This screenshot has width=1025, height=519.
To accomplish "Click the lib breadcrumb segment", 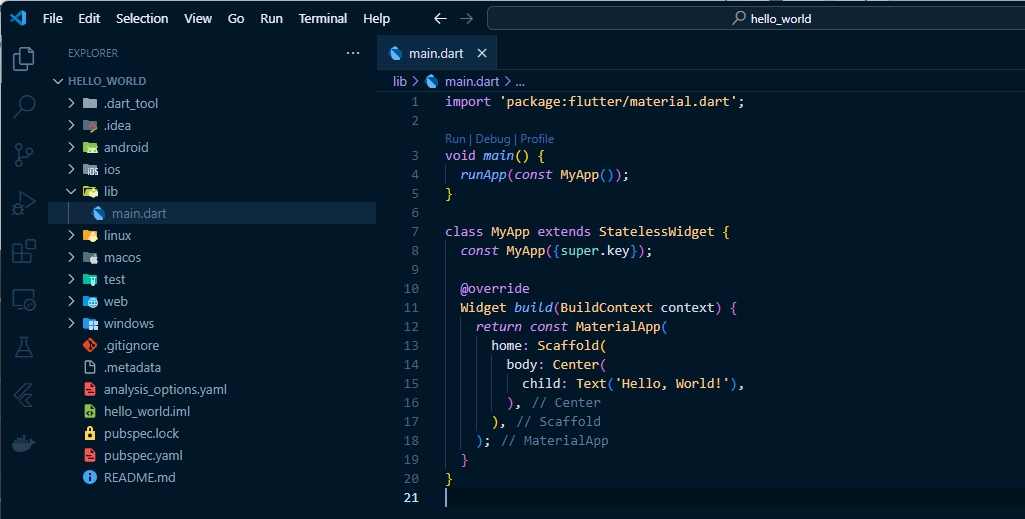I will click(399, 81).
